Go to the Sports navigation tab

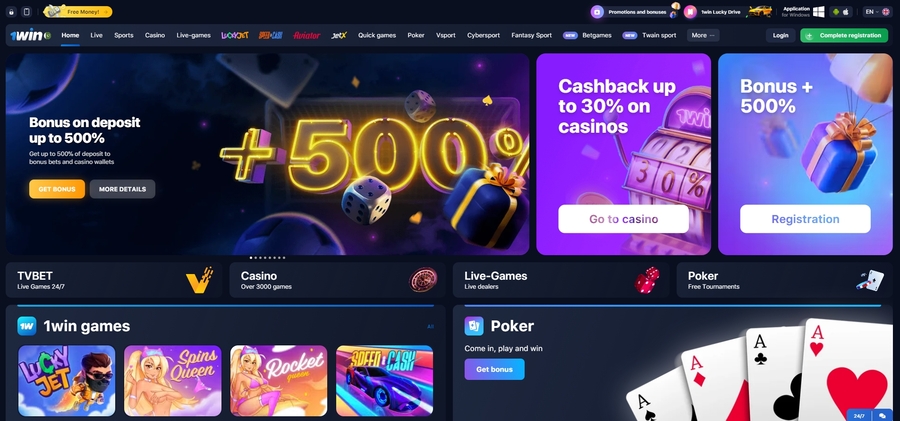point(123,35)
